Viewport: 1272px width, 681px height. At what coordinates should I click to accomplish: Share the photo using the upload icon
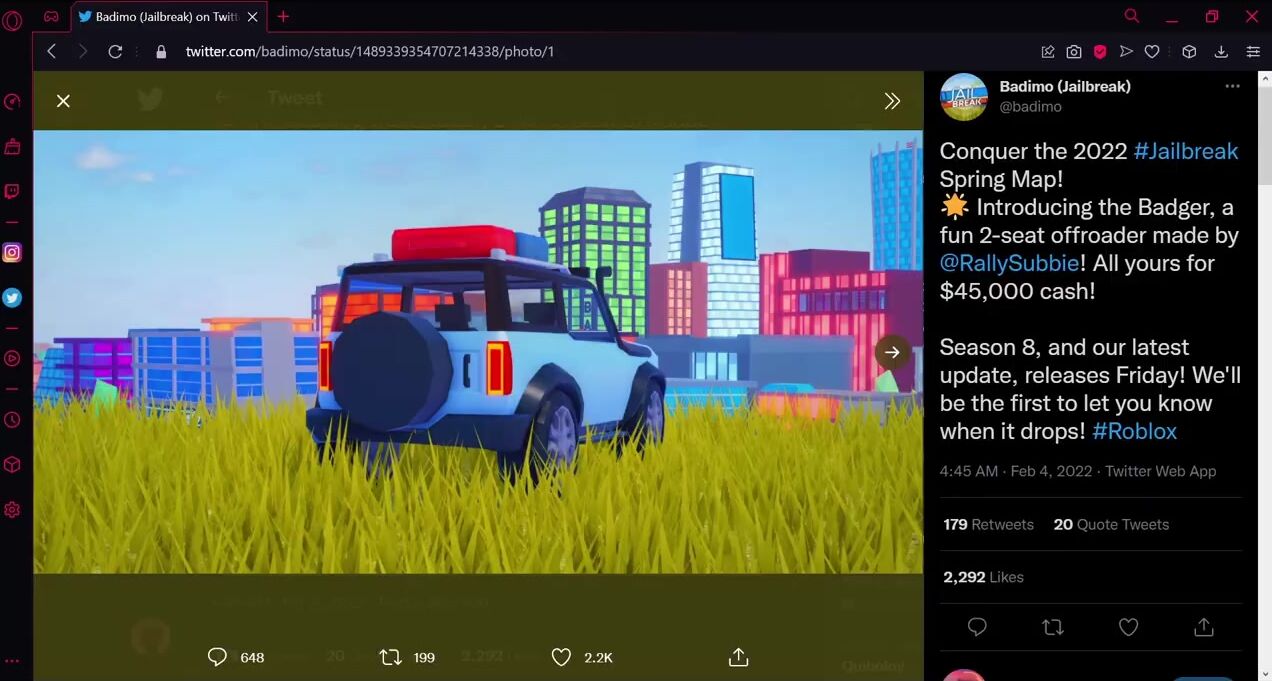click(738, 657)
